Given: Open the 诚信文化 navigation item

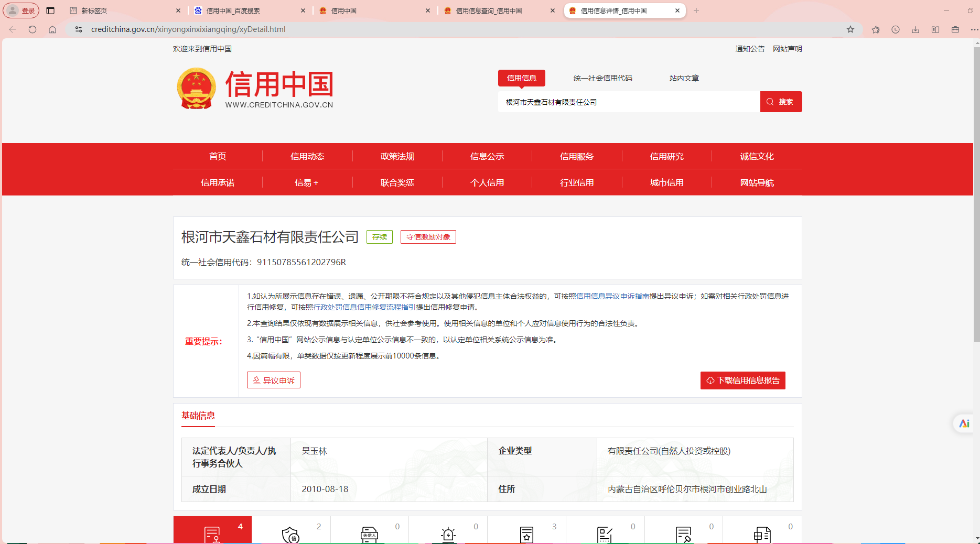Looking at the screenshot, I should 757,156.
